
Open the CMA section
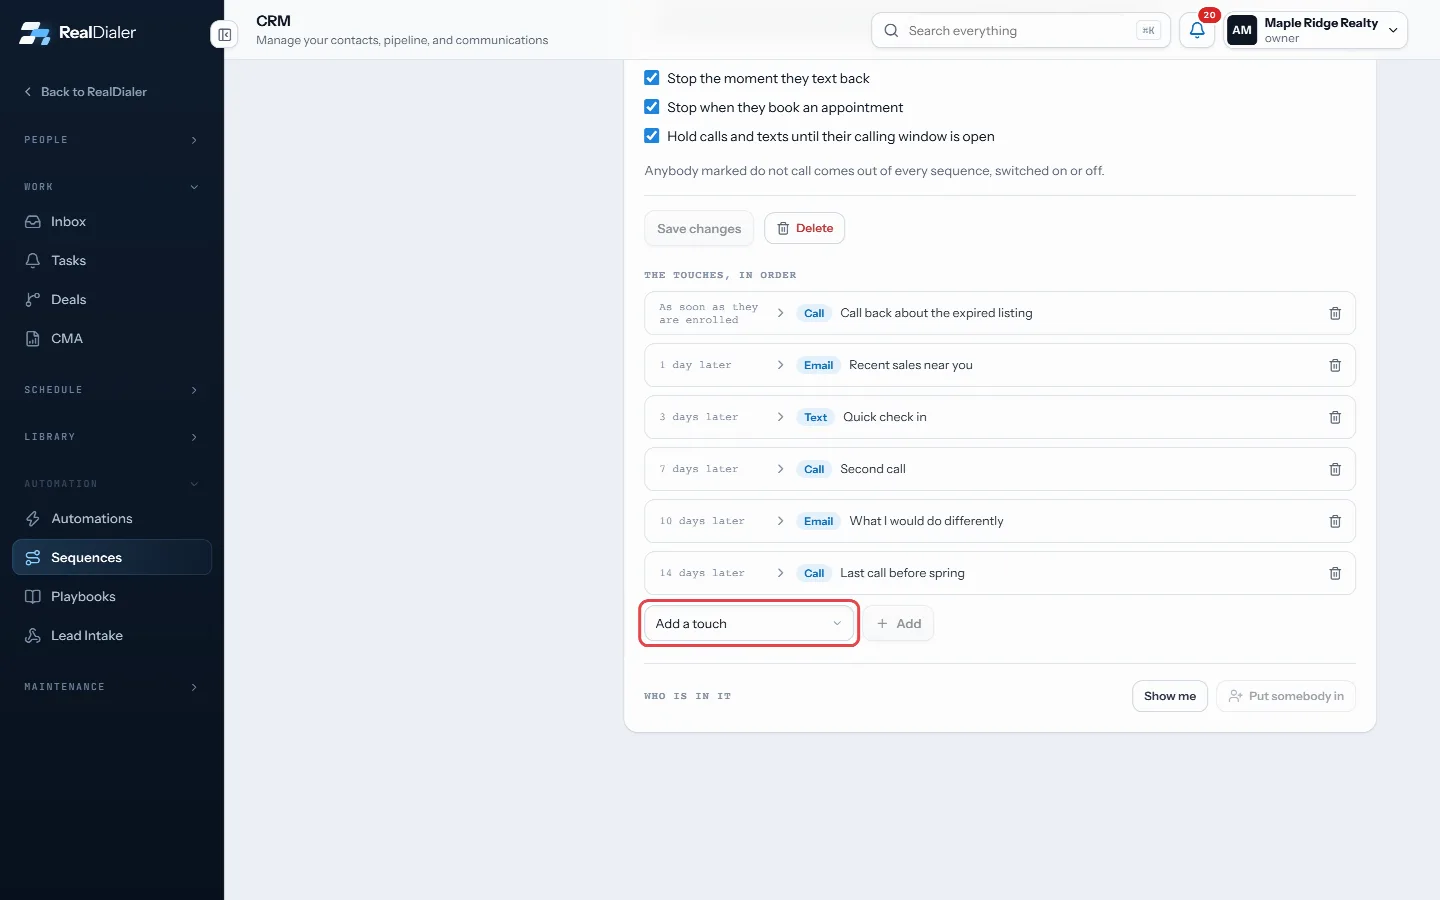pos(112,339)
